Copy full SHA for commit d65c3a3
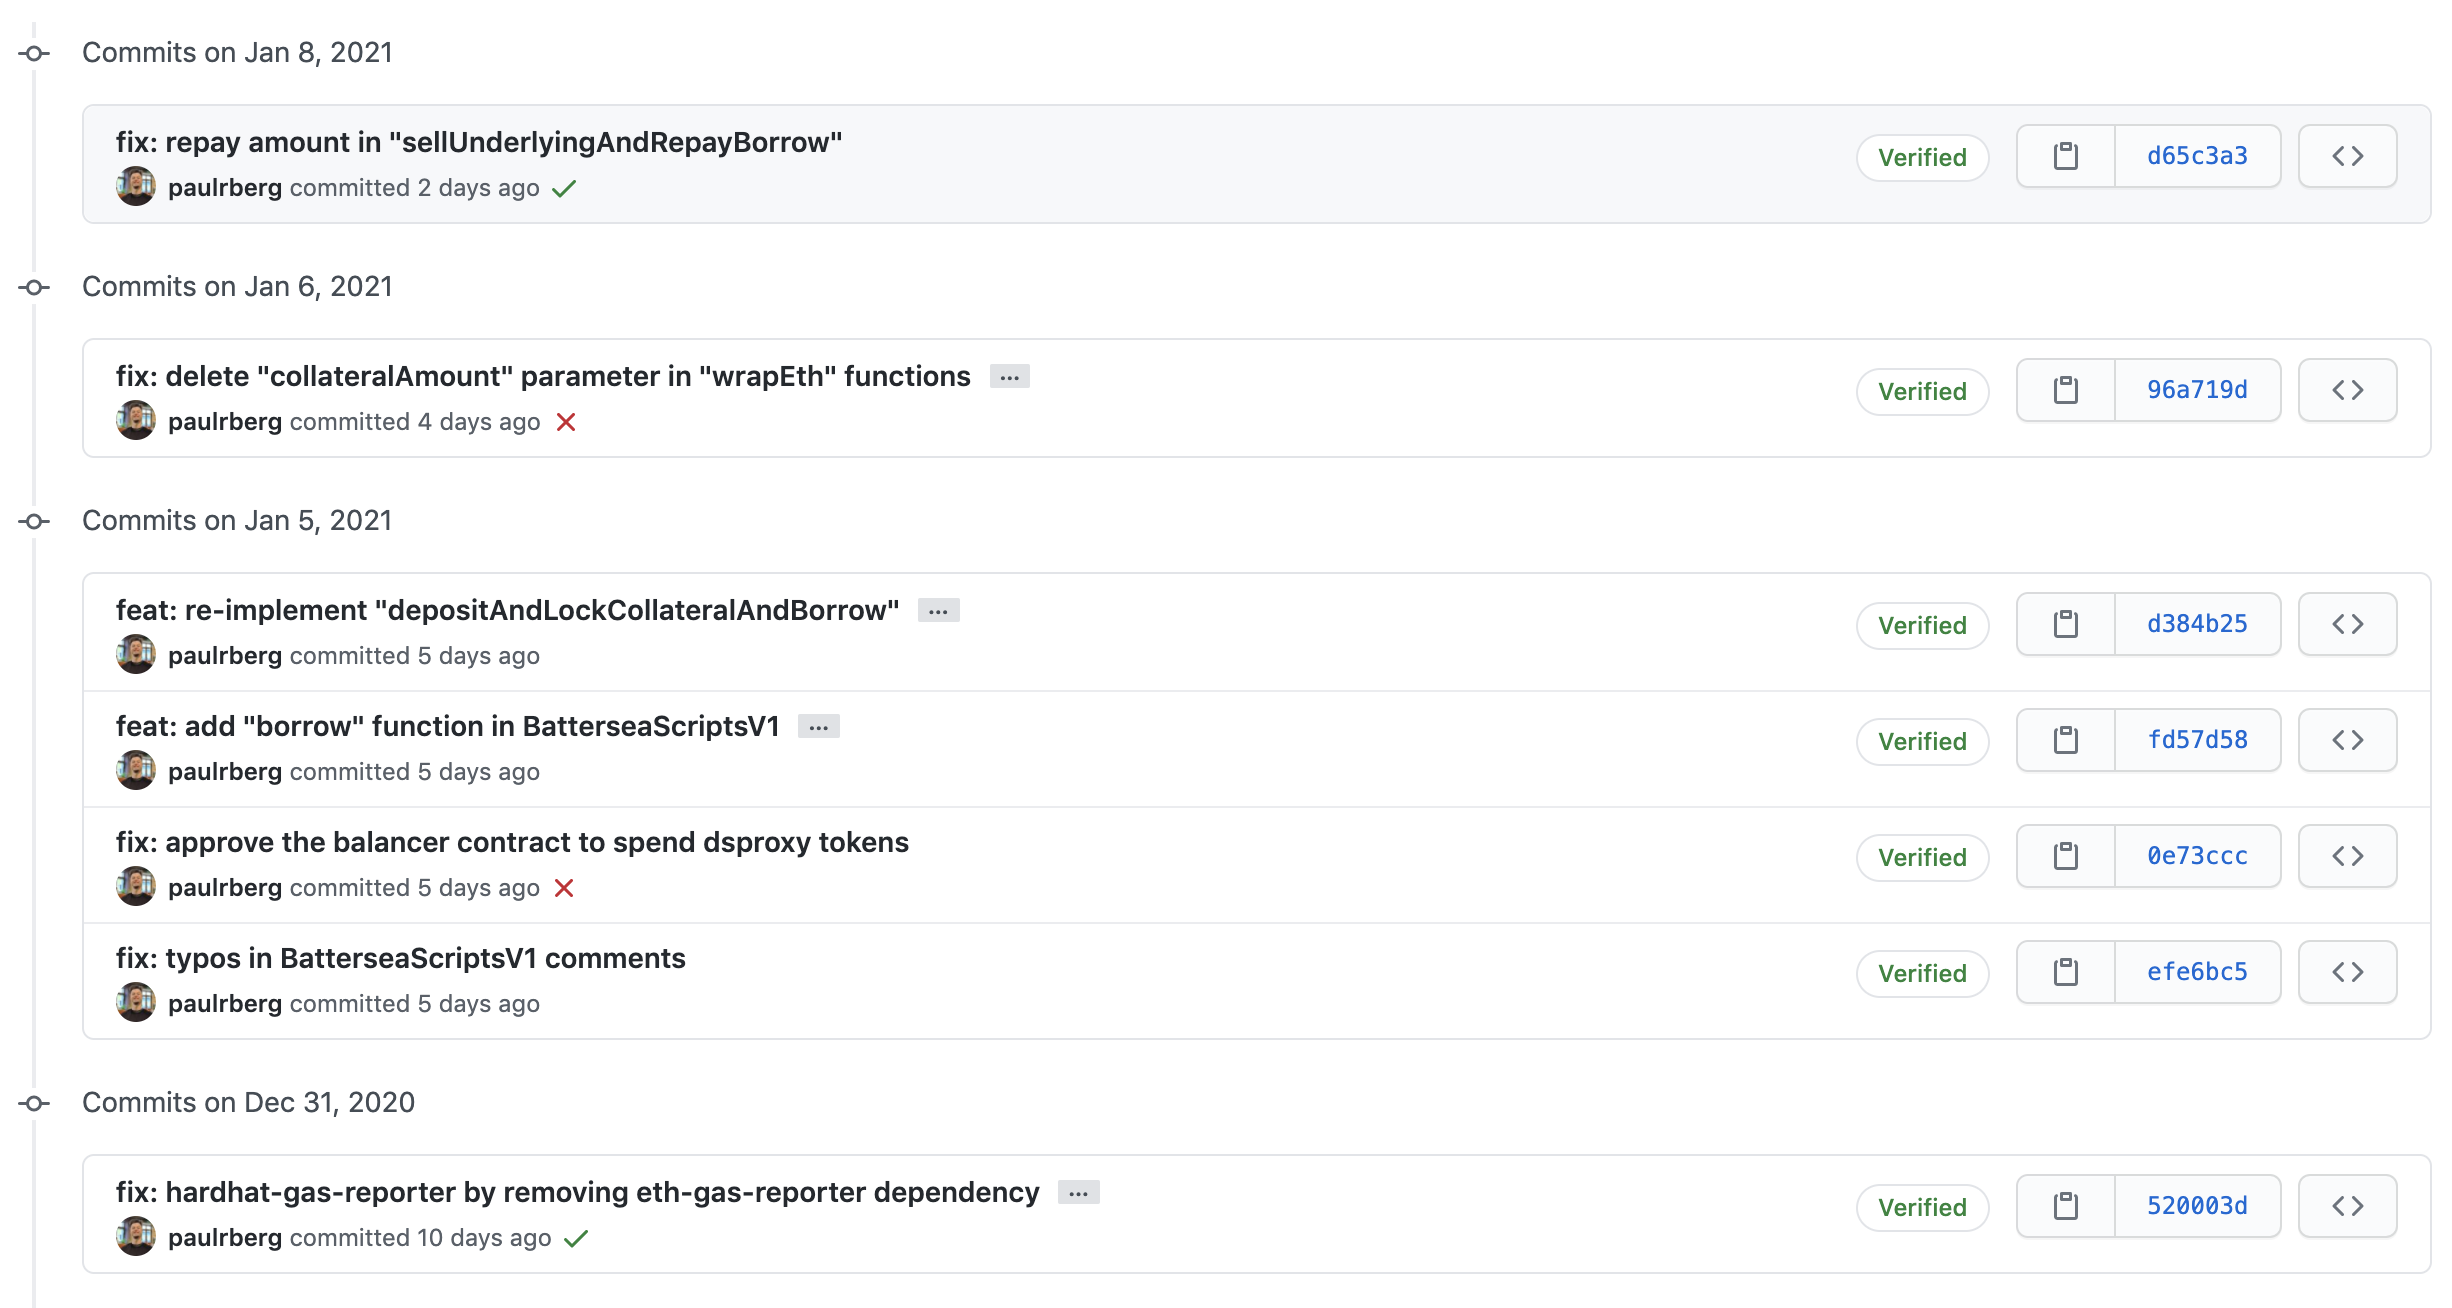 point(2065,156)
